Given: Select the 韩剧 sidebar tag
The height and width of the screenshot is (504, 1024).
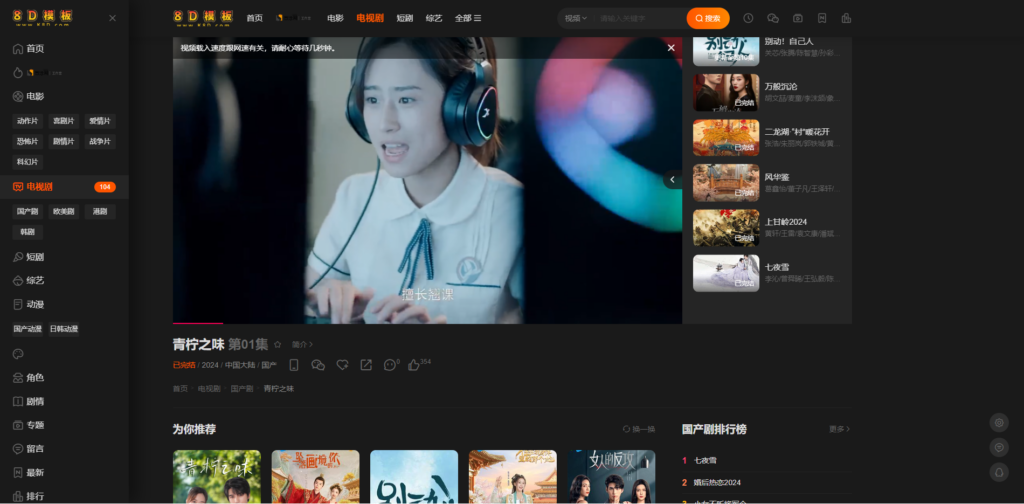Looking at the screenshot, I should tap(27, 232).
